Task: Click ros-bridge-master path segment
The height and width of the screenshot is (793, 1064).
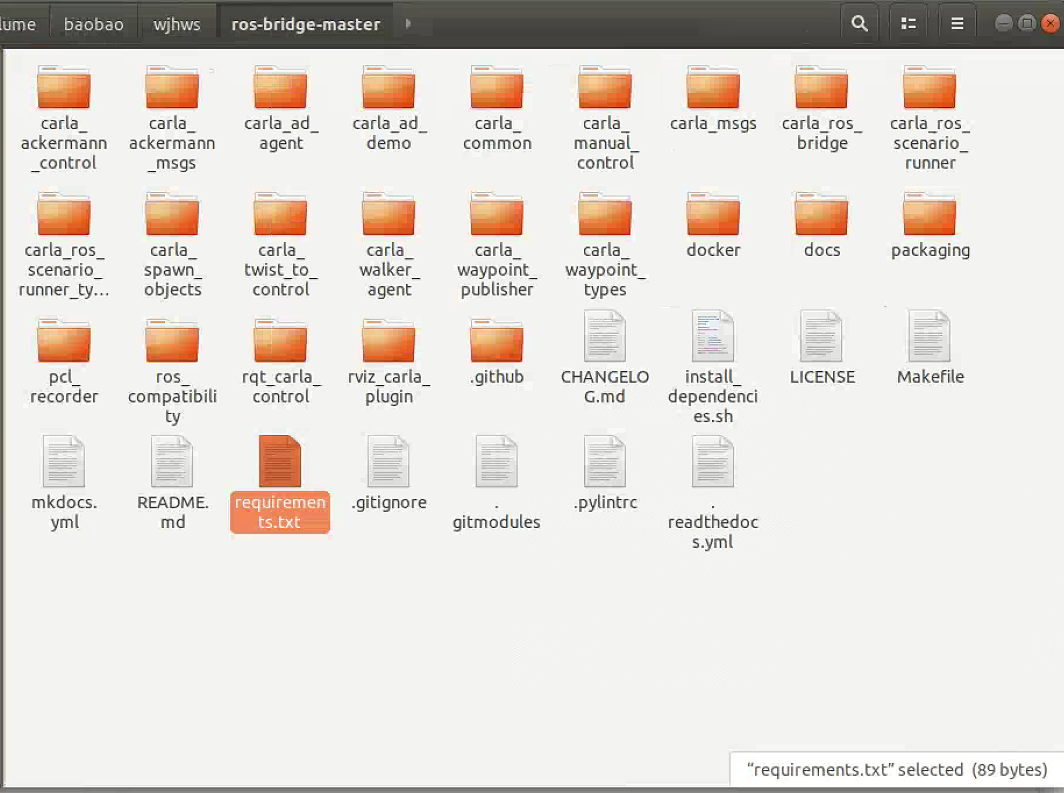Action: (305, 24)
